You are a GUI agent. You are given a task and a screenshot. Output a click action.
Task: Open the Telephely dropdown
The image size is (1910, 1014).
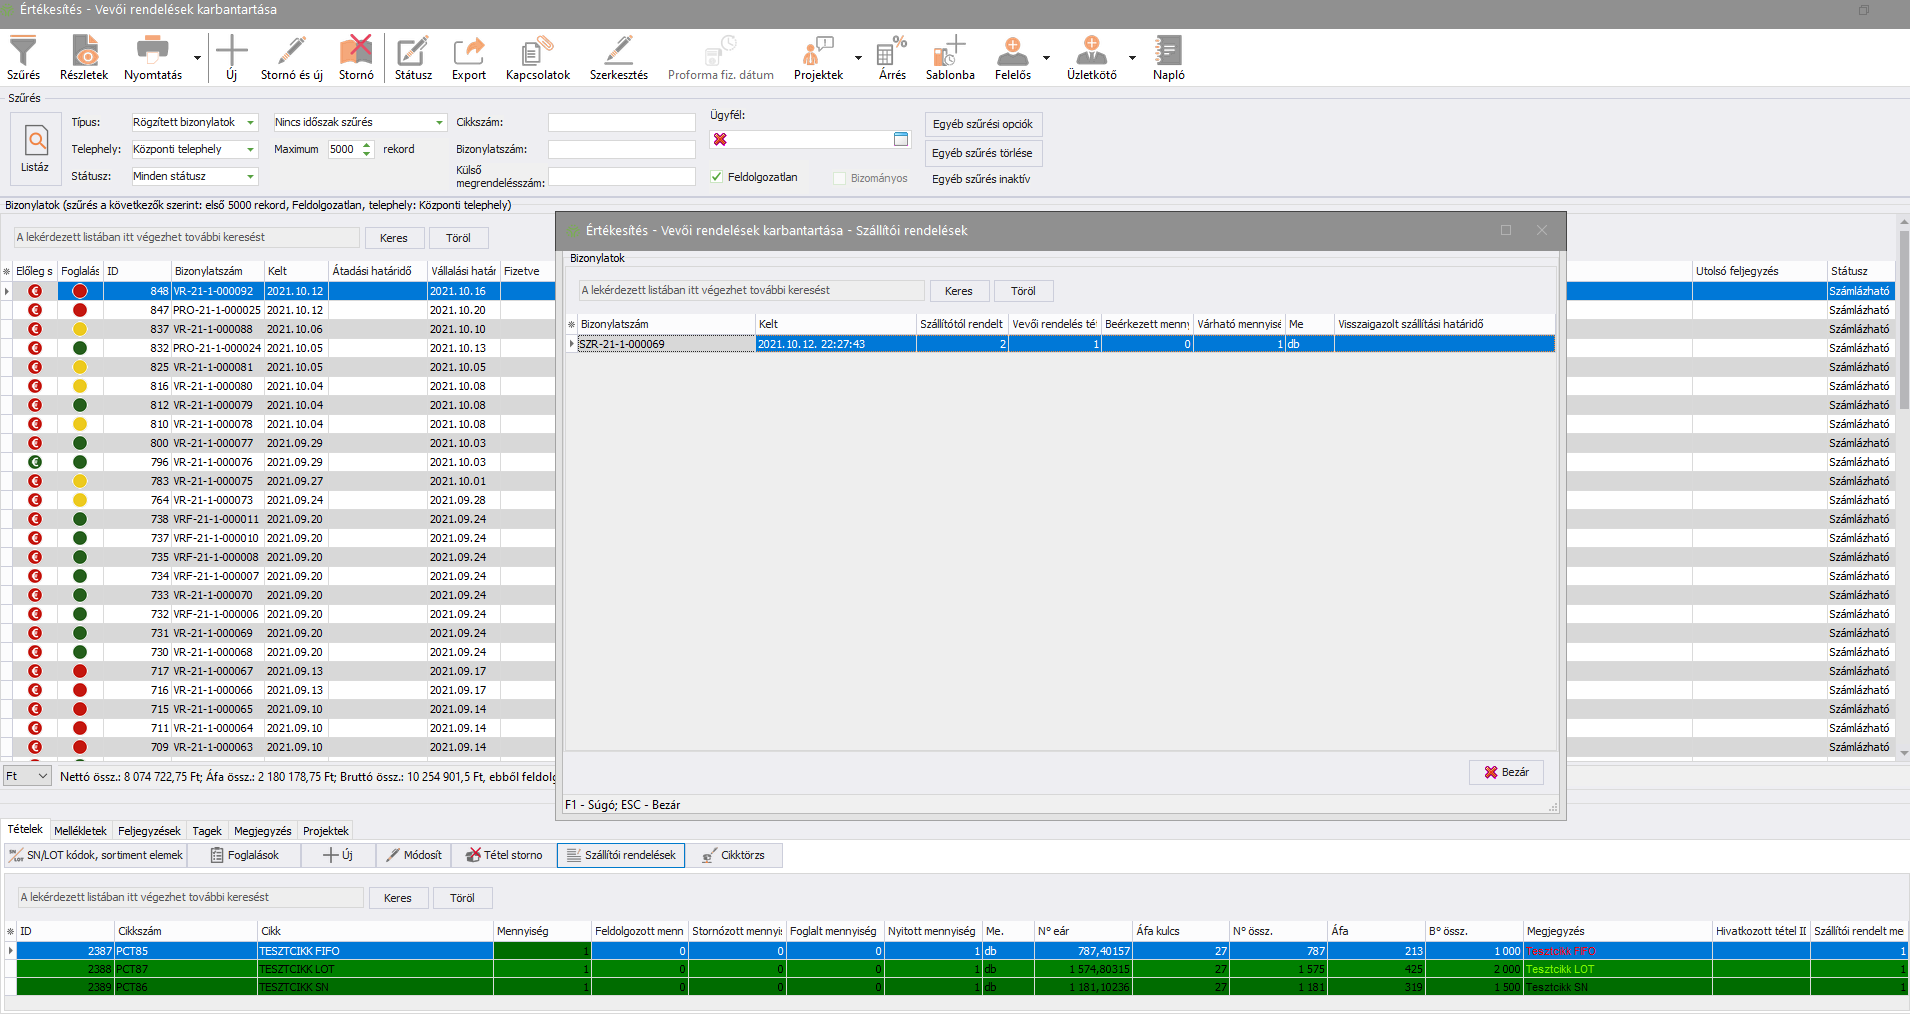coord(250,150)
